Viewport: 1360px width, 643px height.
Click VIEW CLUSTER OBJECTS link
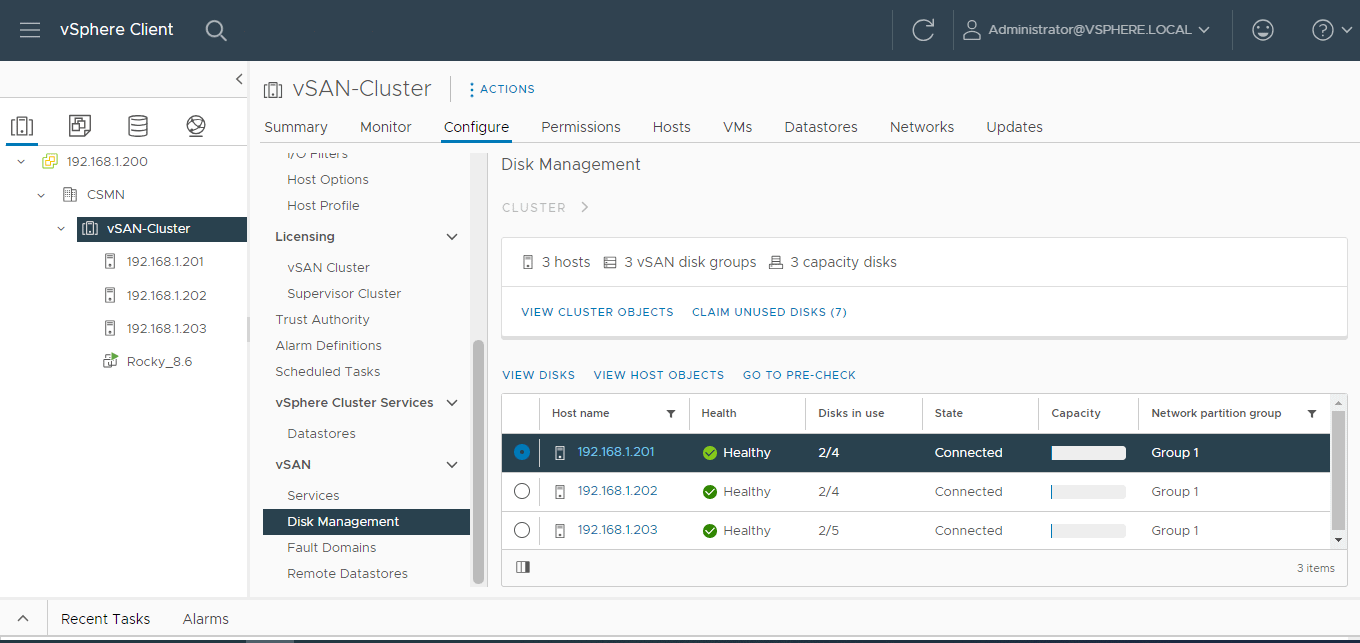[x=597, y=312]
